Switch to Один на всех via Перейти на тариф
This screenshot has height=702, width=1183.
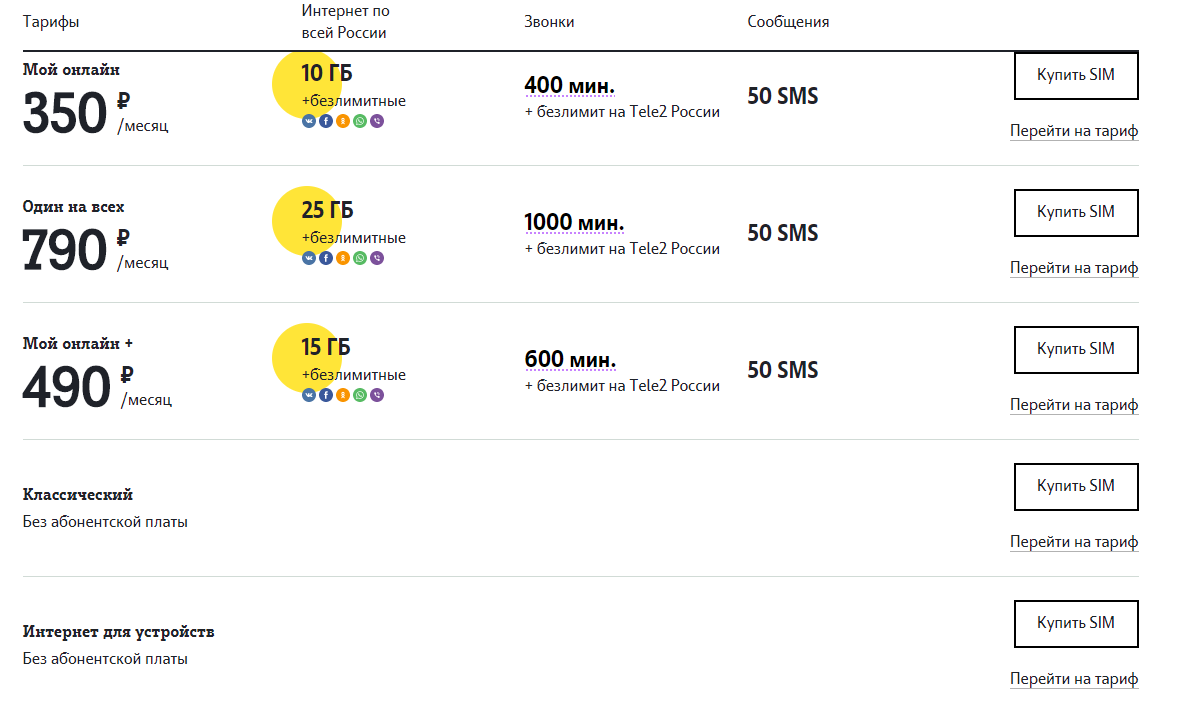[x=1074, y=268]
